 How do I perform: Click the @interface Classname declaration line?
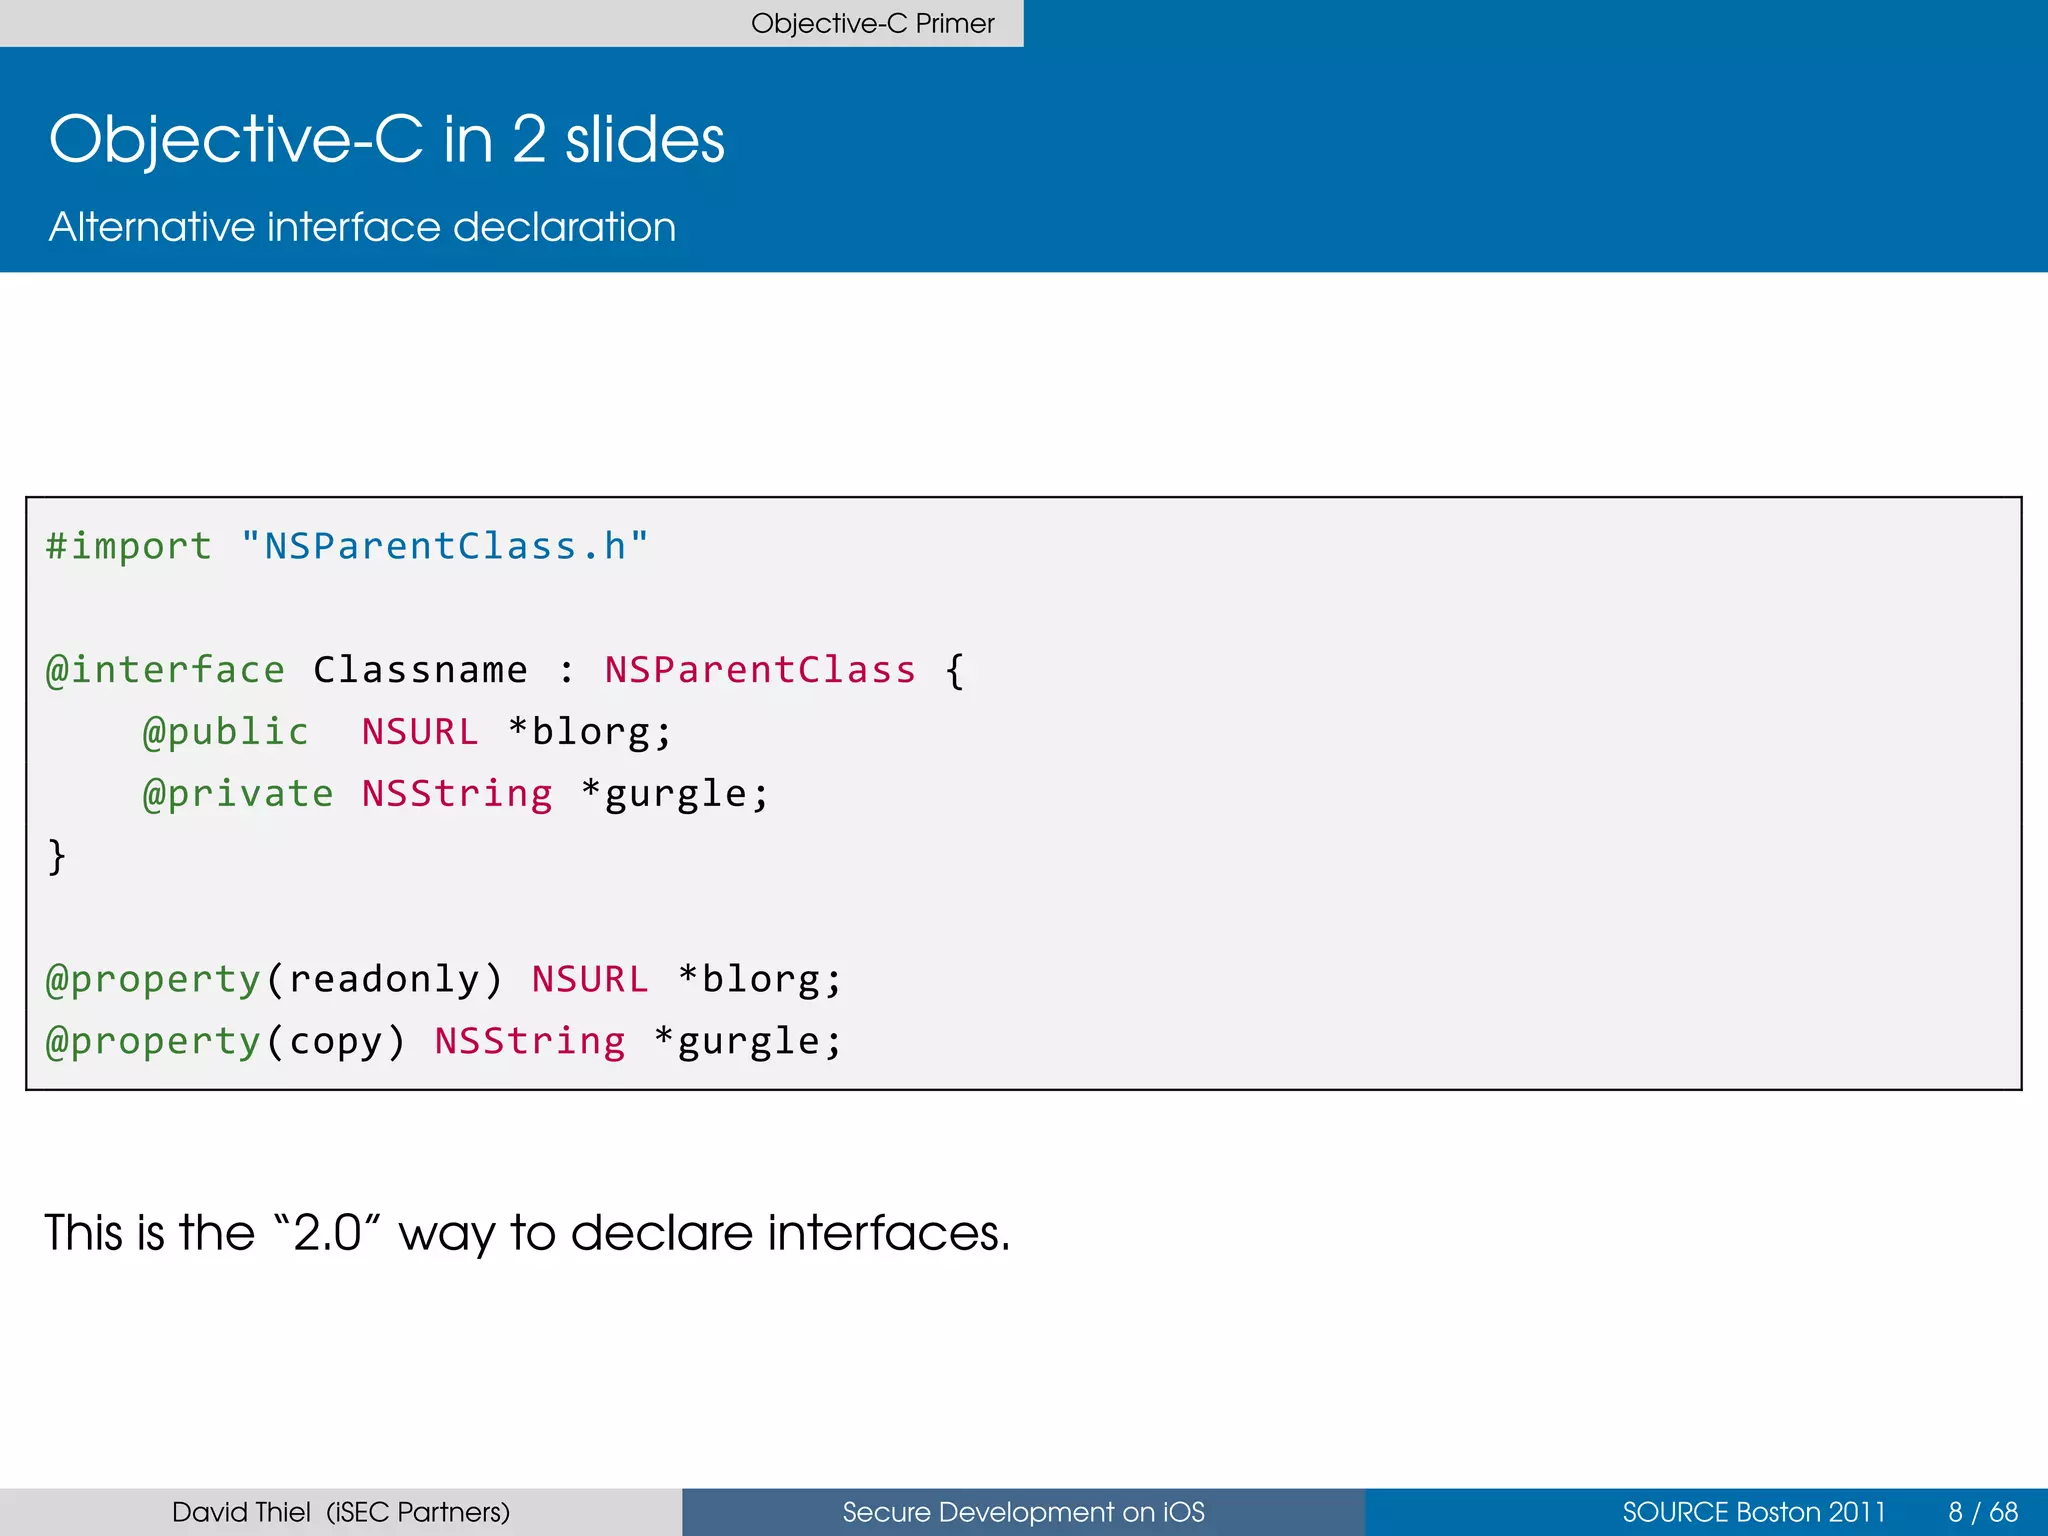pyautogui.click(x=505, y=670)
